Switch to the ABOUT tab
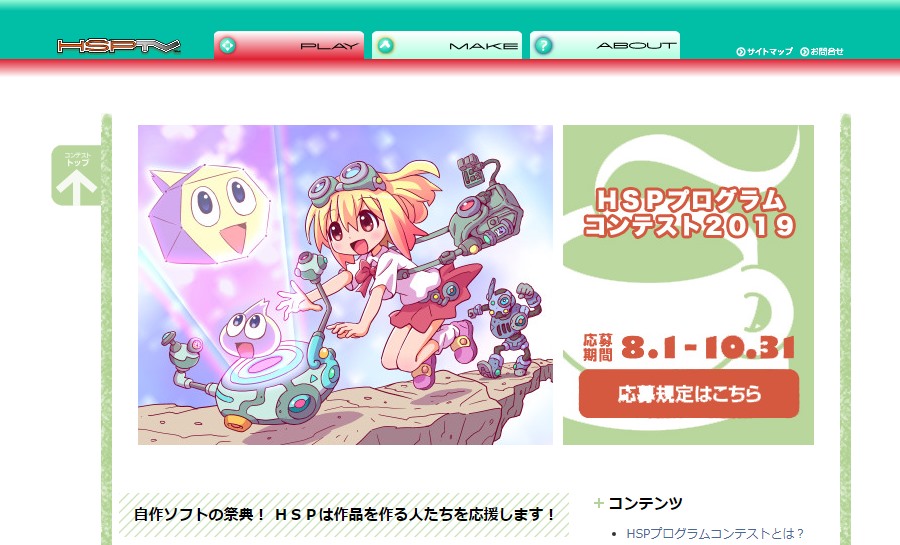The image size is (900, 545). pos(604,45)
